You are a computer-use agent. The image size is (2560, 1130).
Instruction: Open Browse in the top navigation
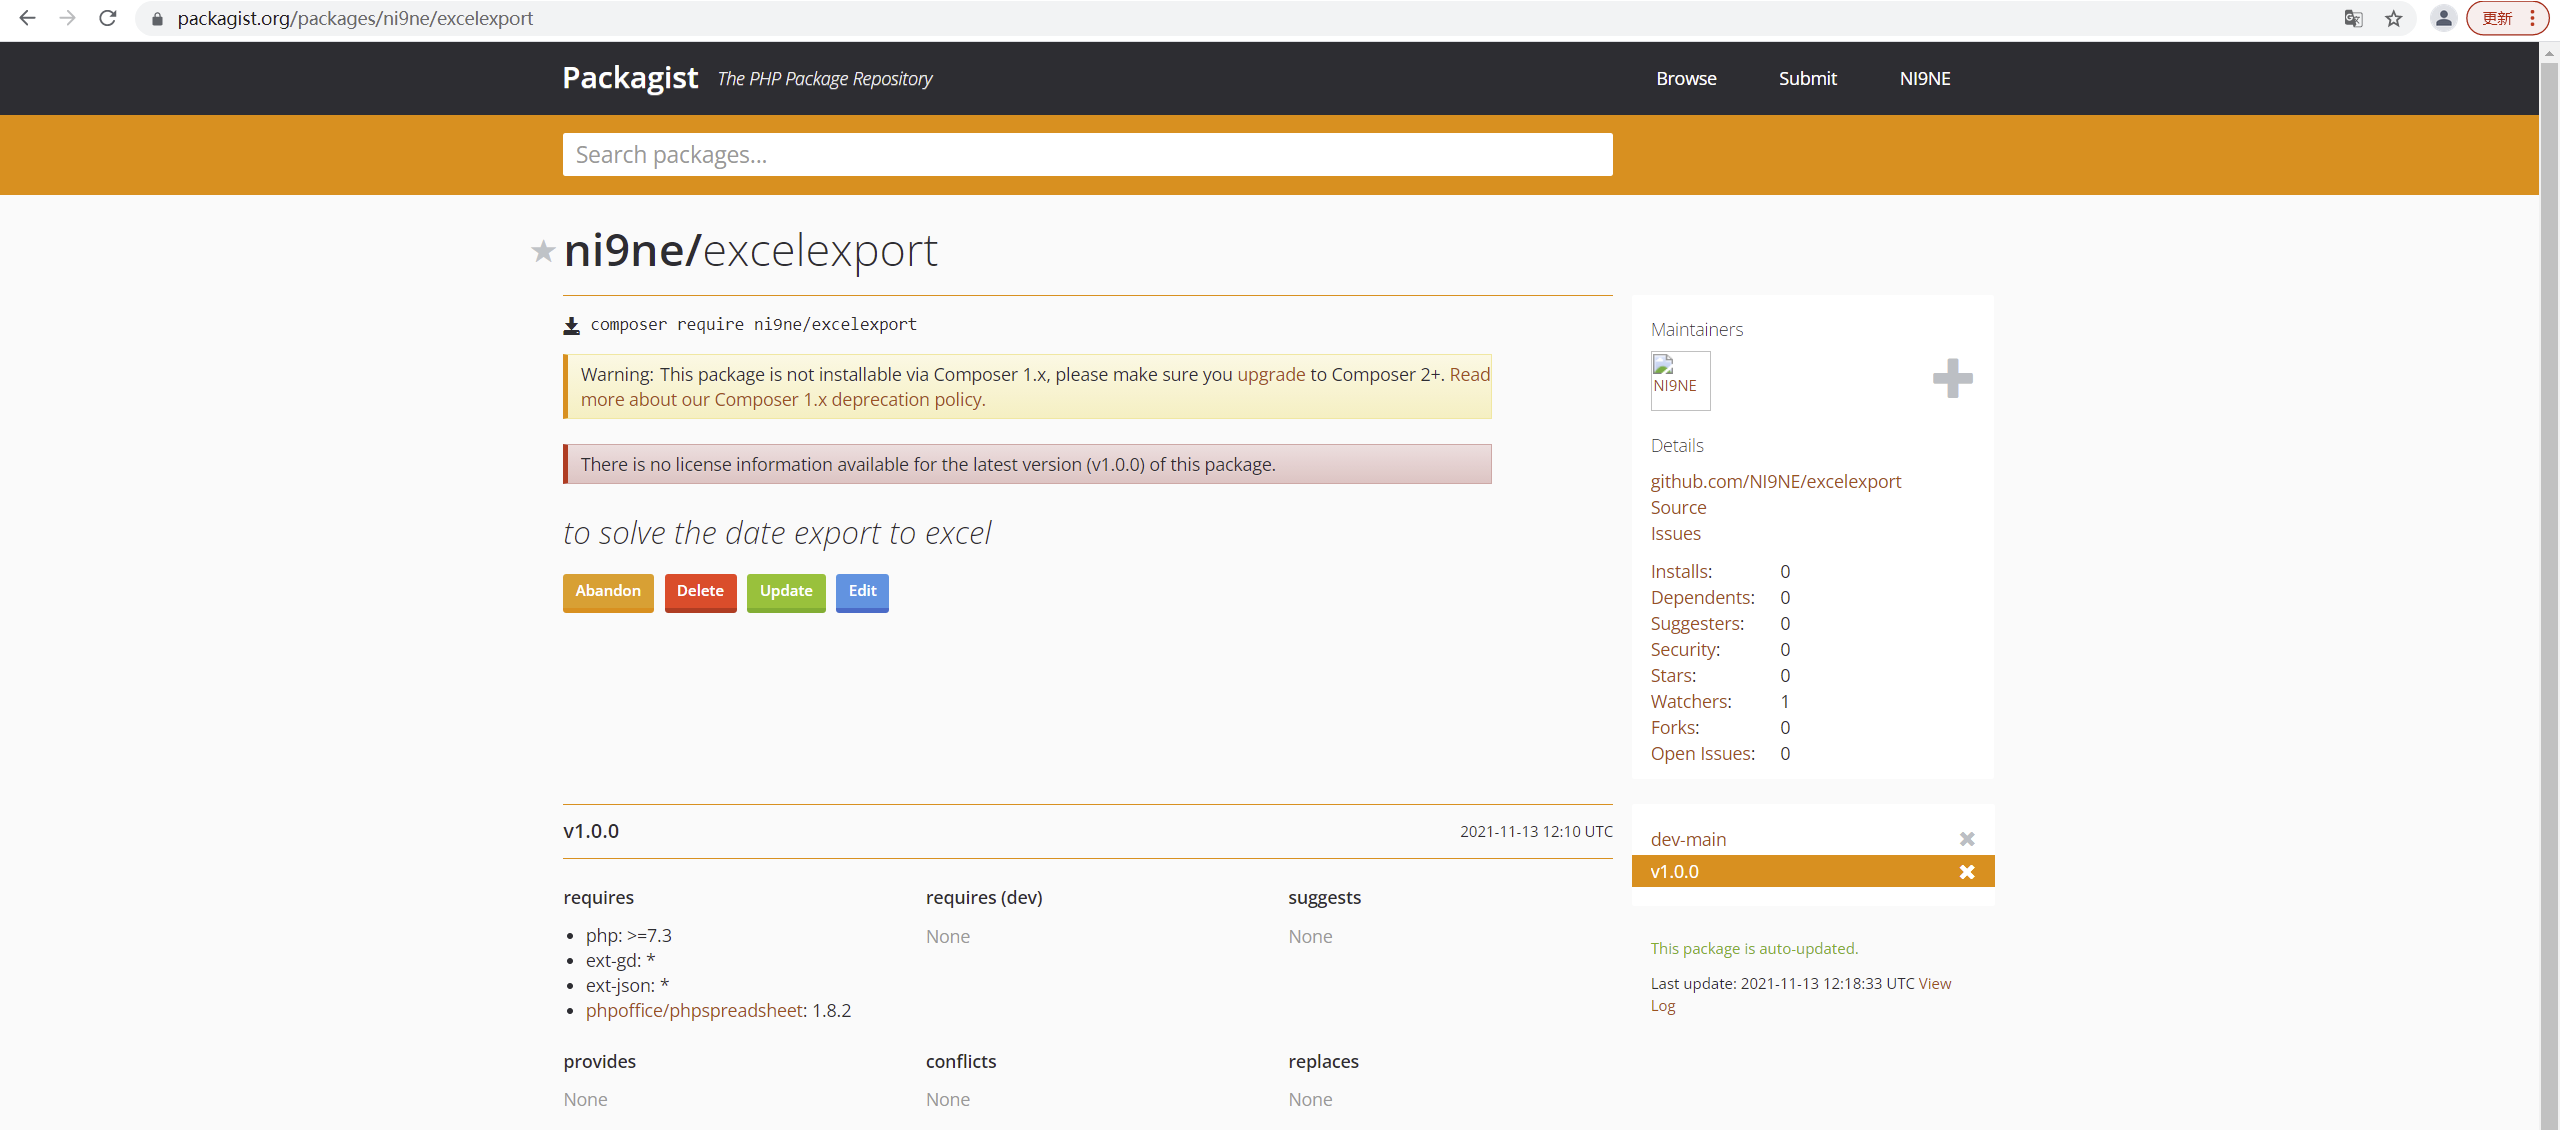click(x=1686, y=78)
